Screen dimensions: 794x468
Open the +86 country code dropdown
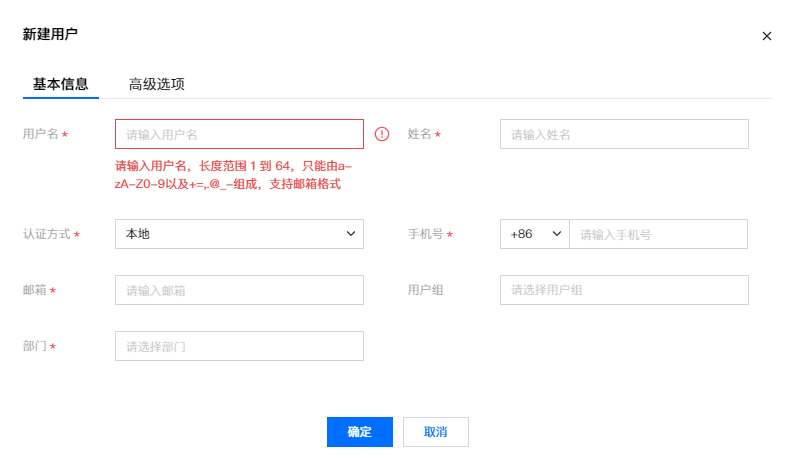coord(534,234)
